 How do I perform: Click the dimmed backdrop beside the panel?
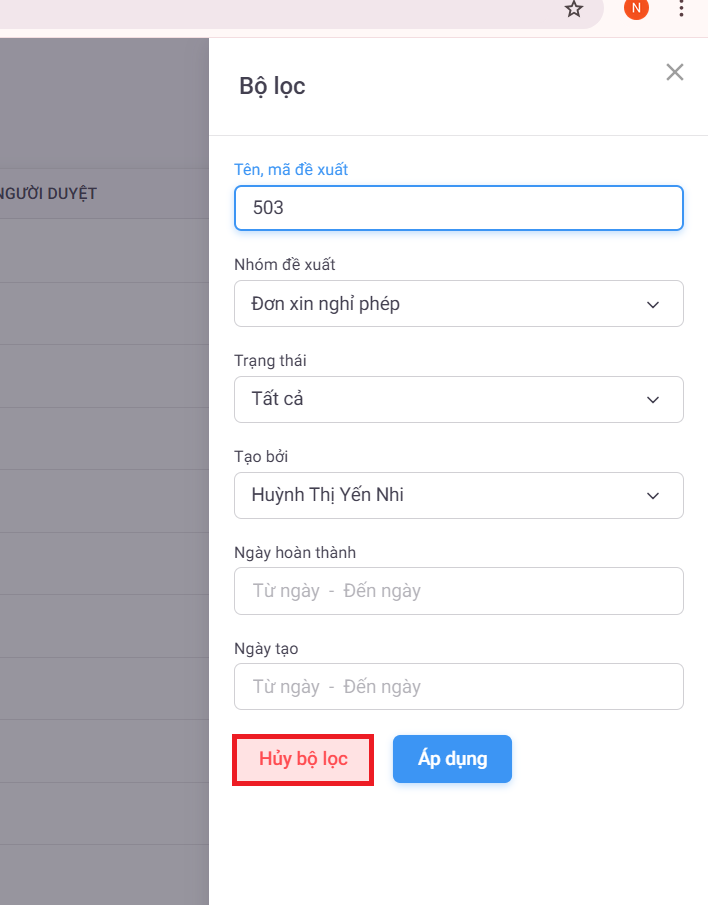tap(100, 500)
